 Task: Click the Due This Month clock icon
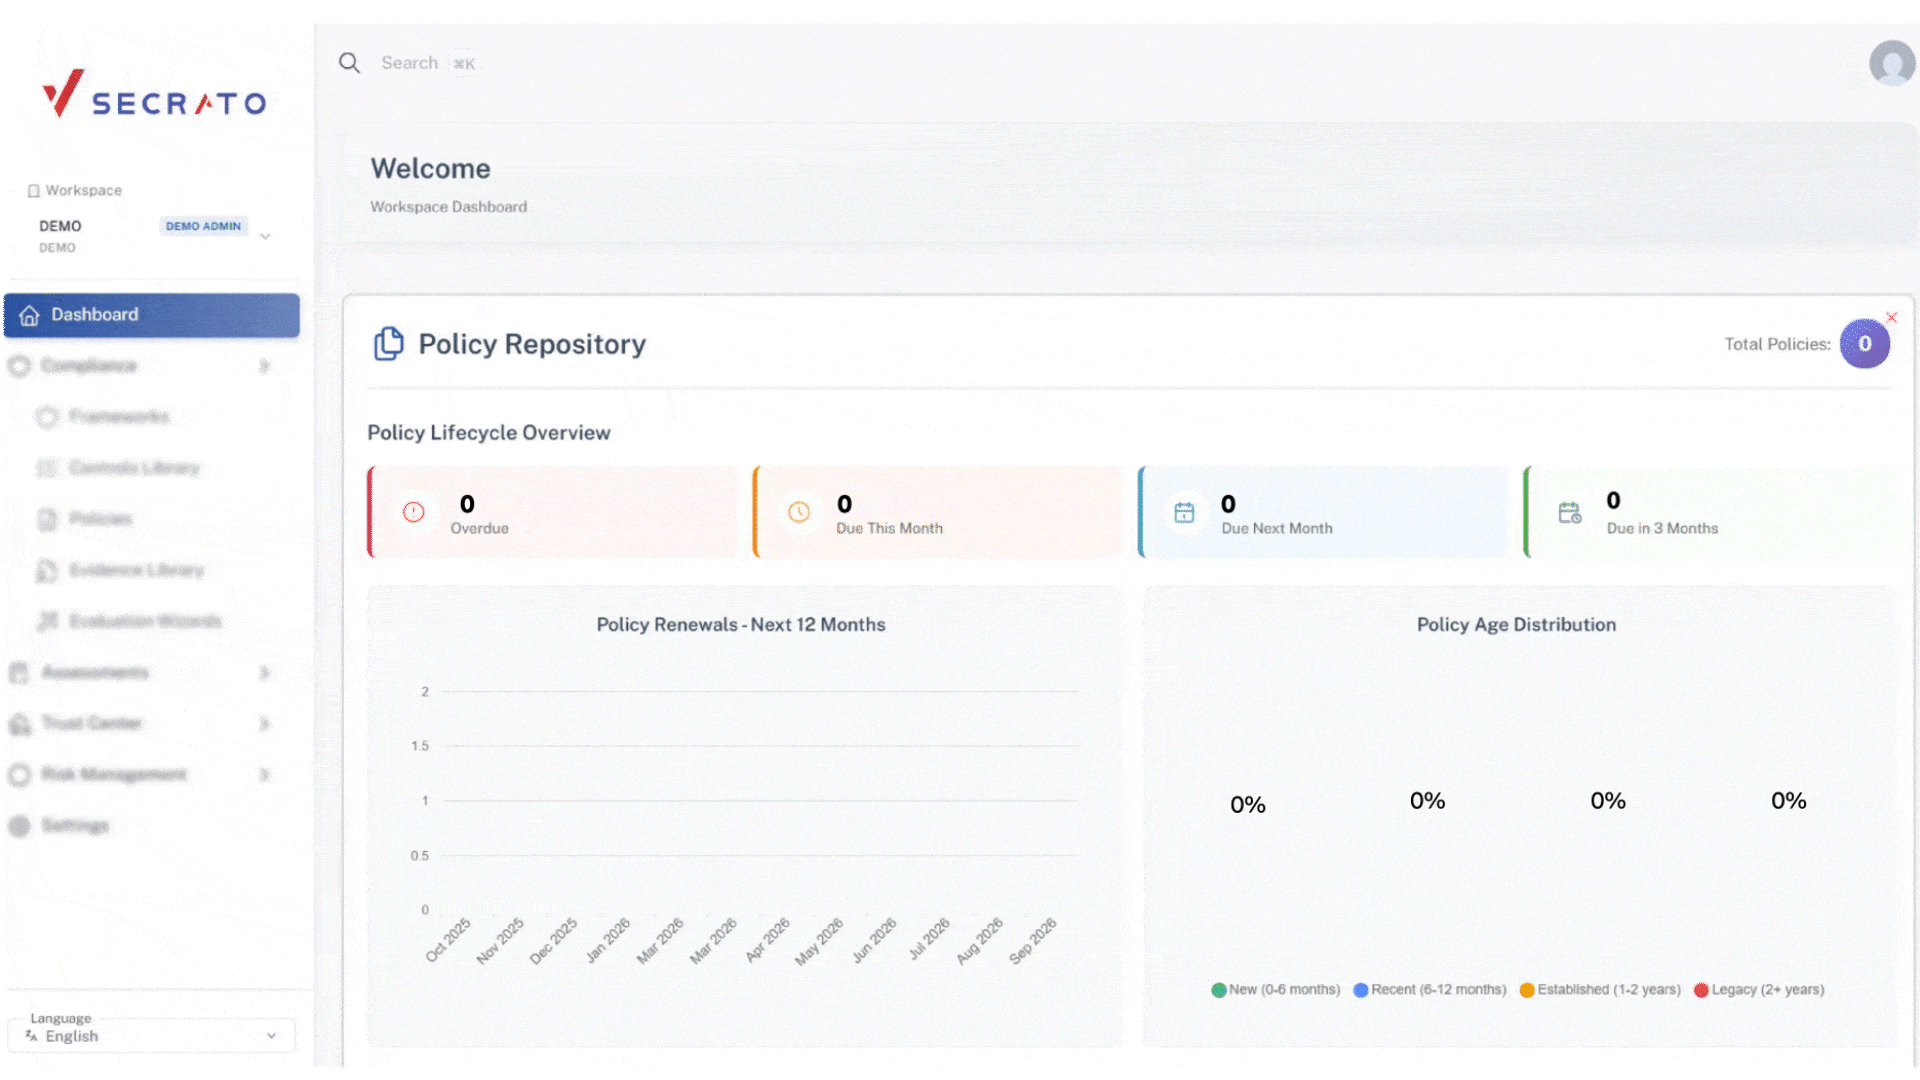(x=798, y=512)
